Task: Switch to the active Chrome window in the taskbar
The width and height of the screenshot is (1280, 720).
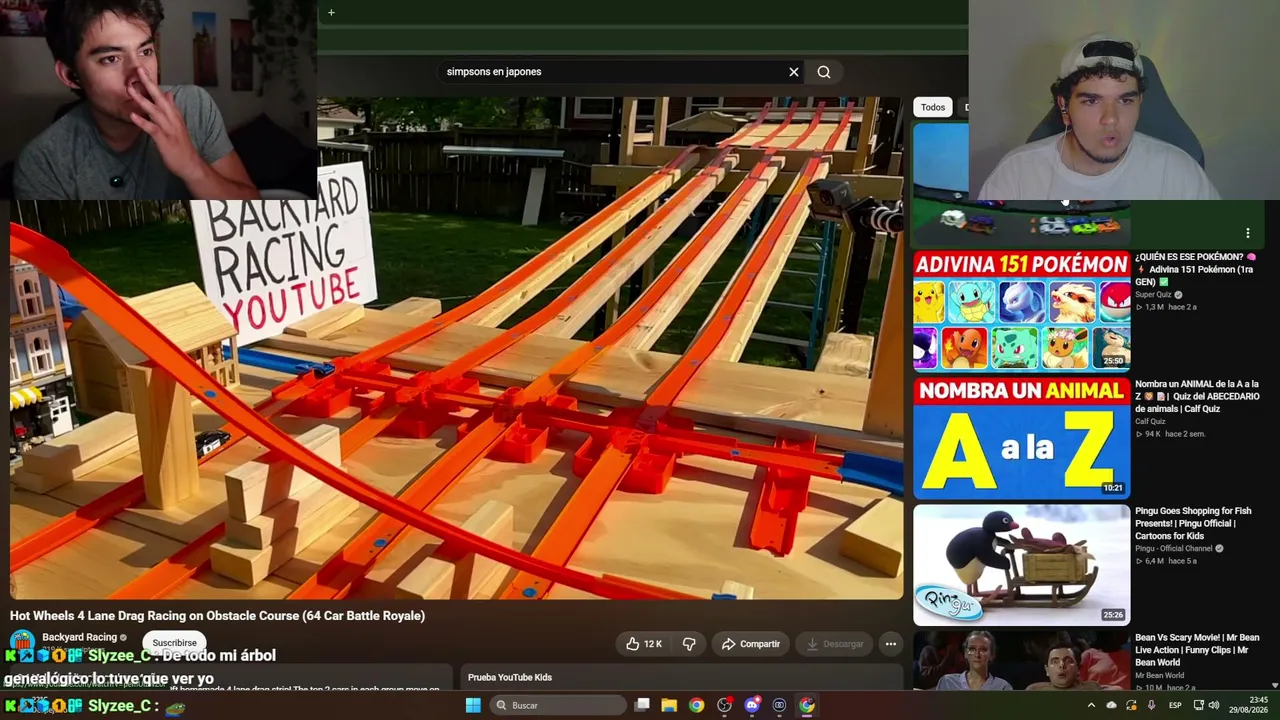Action: point(807,705)
